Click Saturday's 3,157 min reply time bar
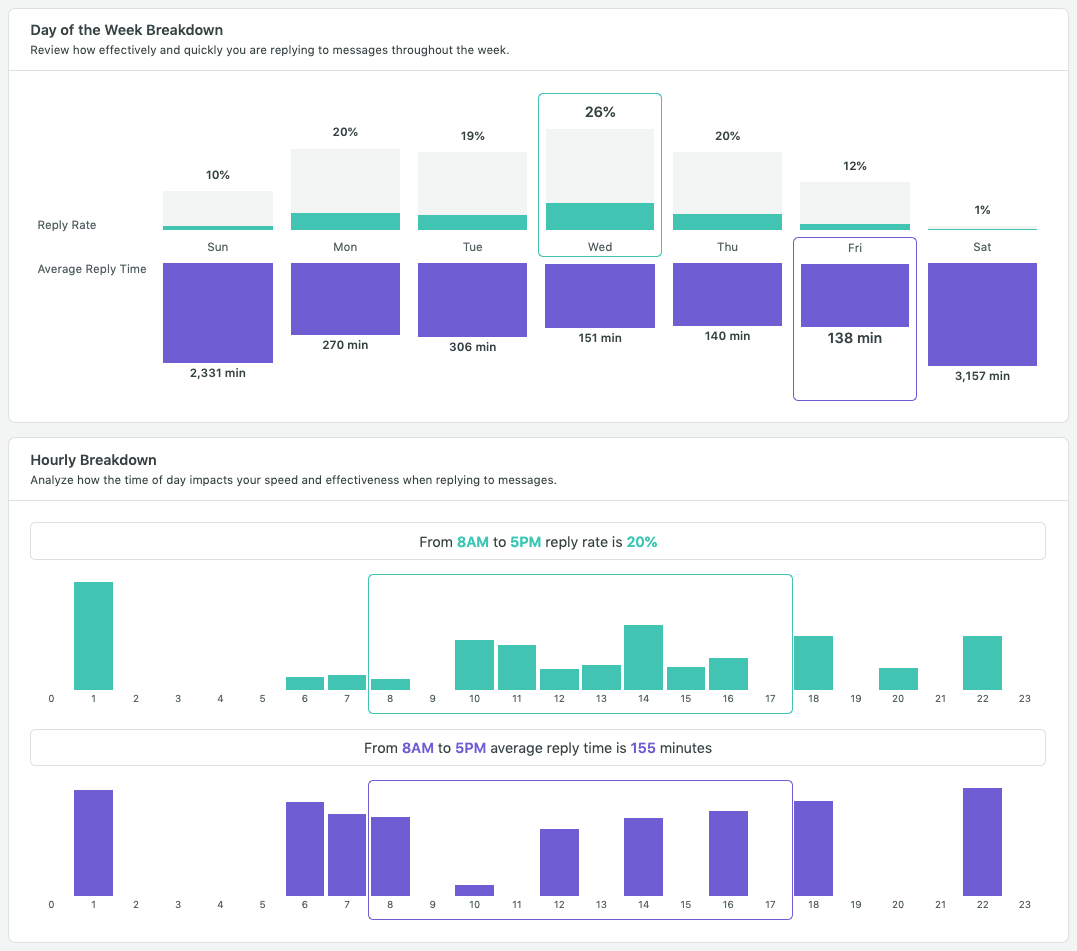Screen dimensions: 1077x951 982,314
